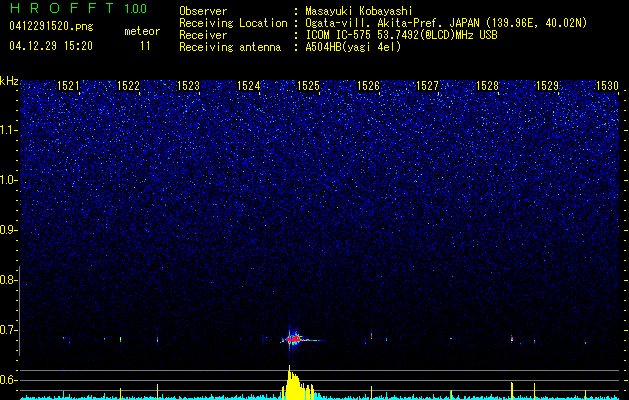The image size is (629, 400).
Task: Select the antenna value A504HB(yagi 4el)
Action: click(x=353, y=47)
